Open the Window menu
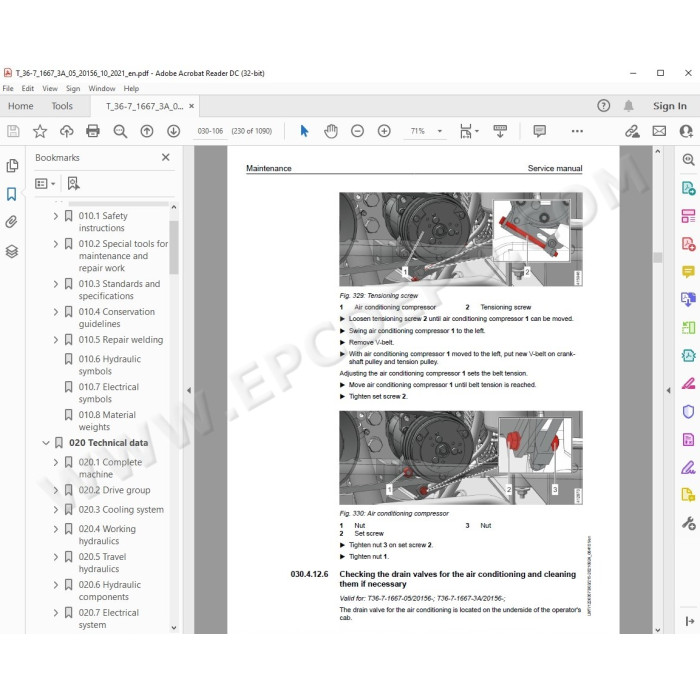 click(102, 88)
